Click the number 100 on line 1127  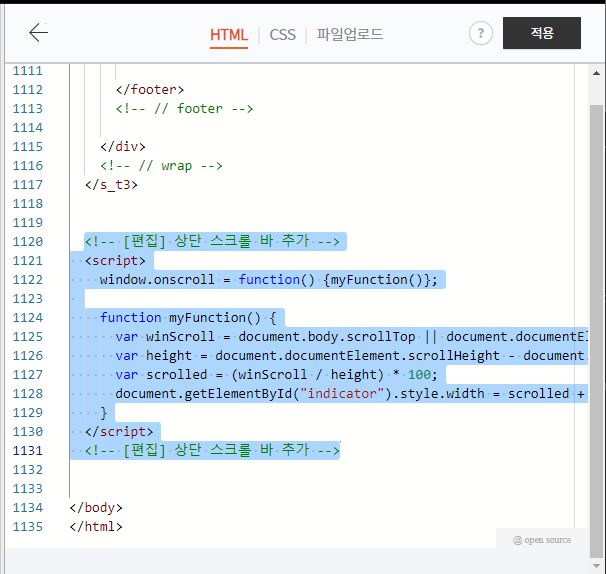click(x=419, y=375)
